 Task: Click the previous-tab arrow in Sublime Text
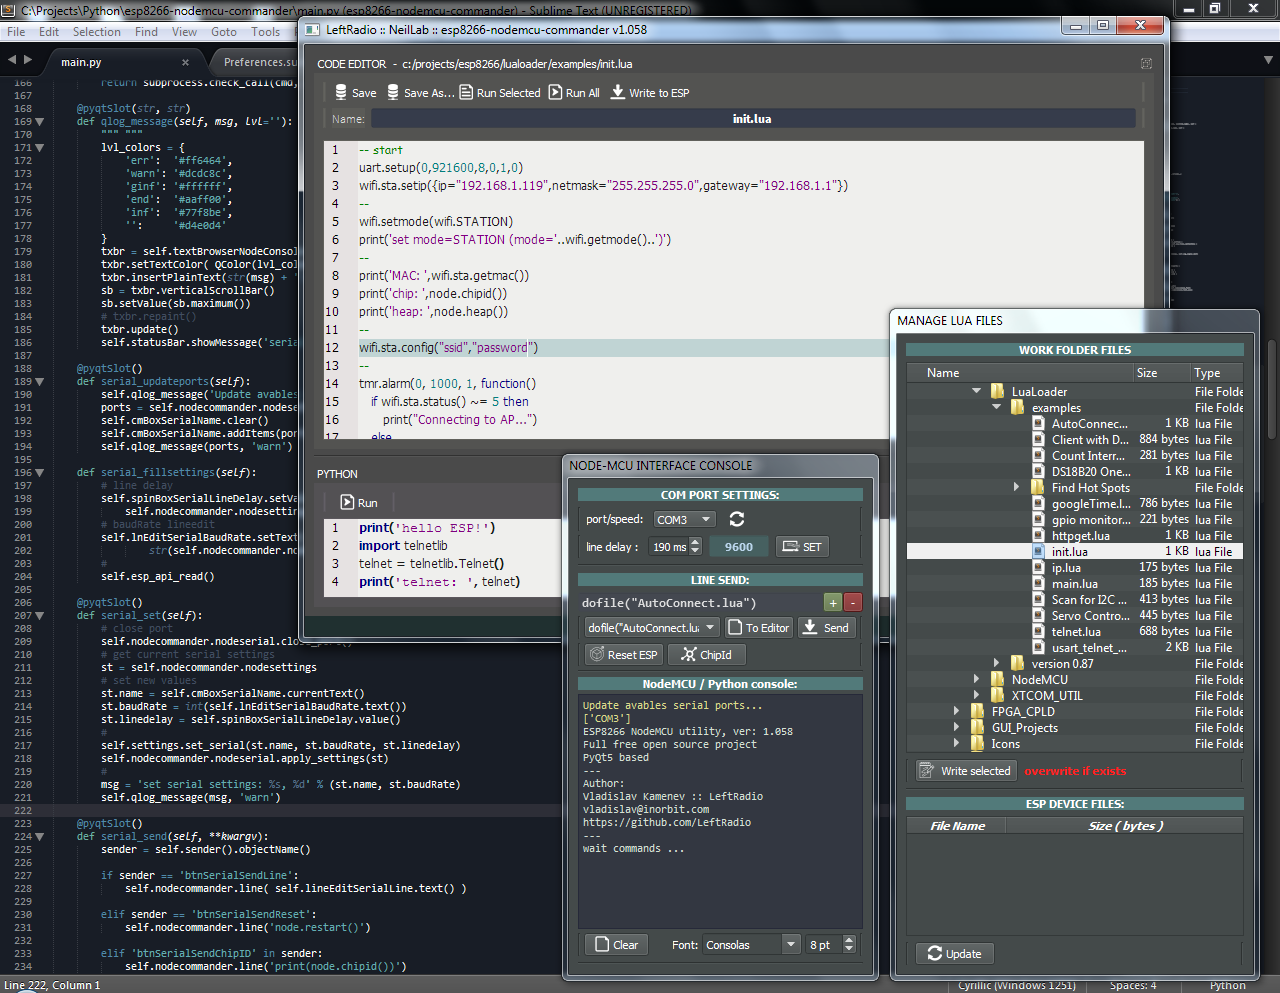coord(12,60)
